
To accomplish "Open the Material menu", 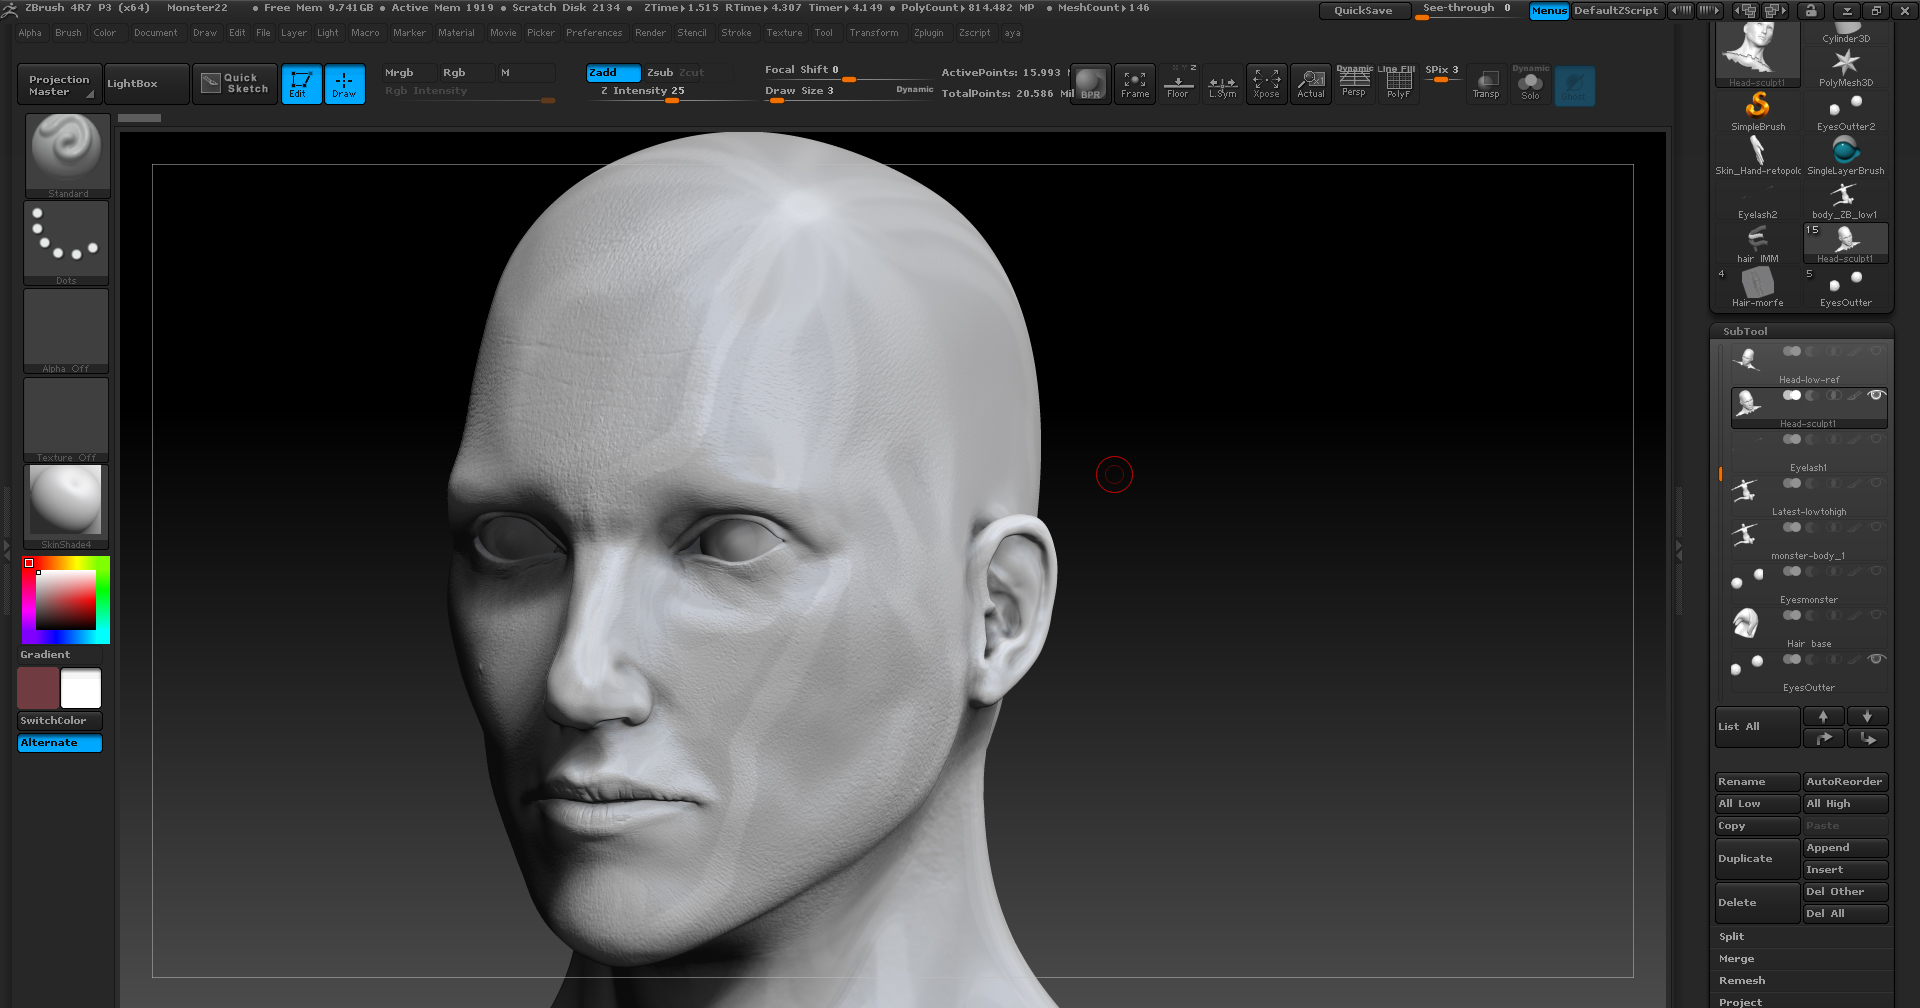I will pos(456,33).
